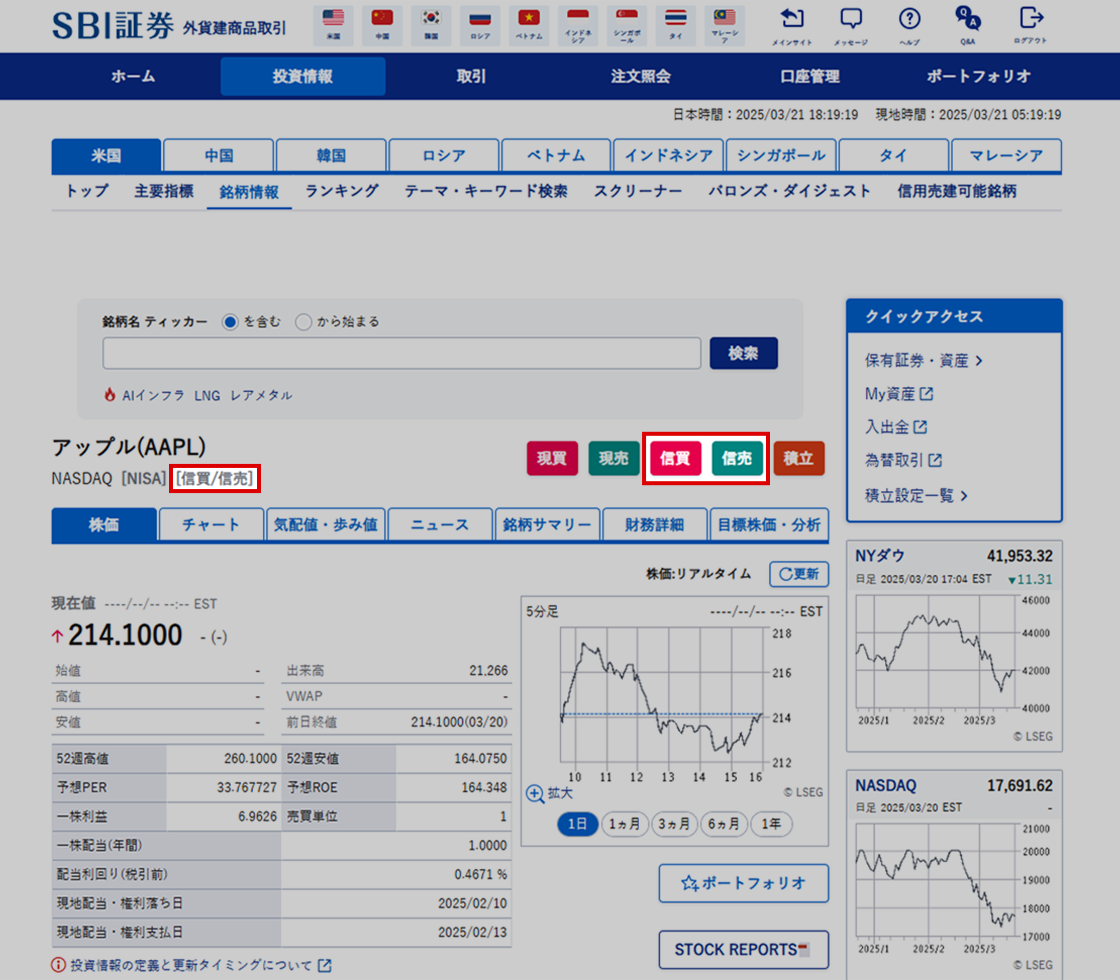Switch to the ニュース stock tab
Image resolution: width=1120 pixels, height=980 pixels.
tap(440, 525)
